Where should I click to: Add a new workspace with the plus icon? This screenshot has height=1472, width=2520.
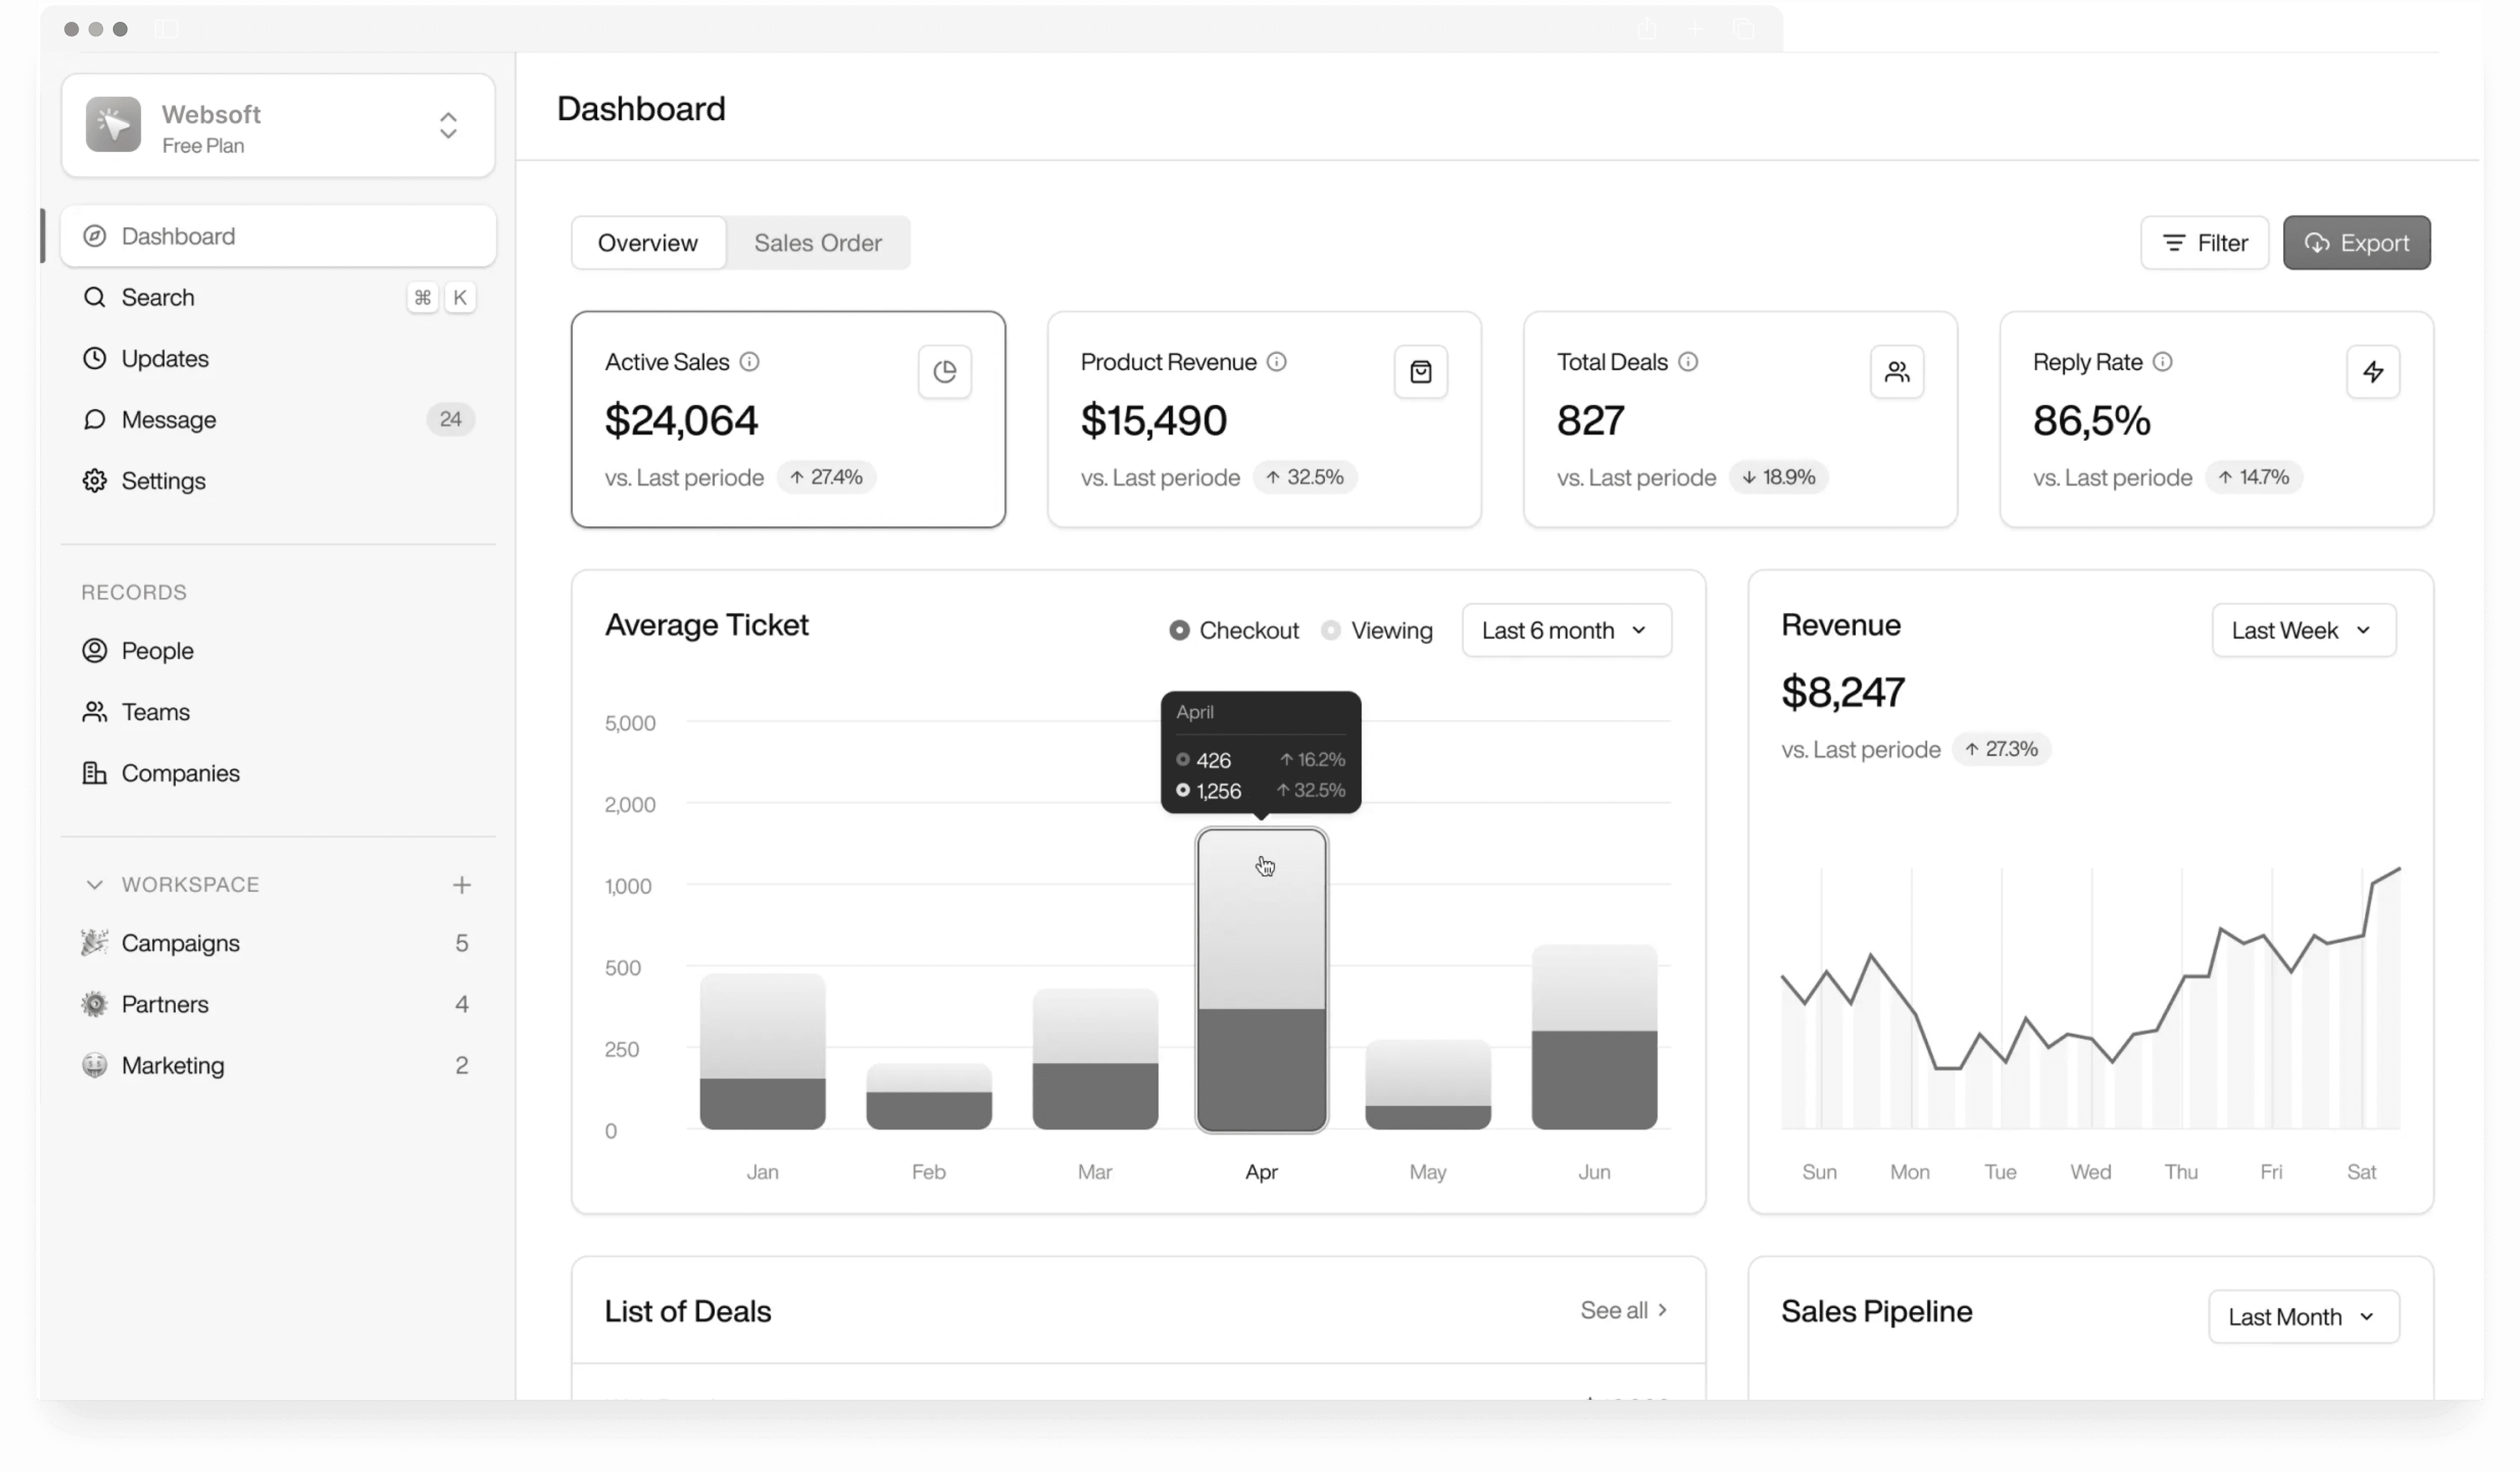click(462, 884)
